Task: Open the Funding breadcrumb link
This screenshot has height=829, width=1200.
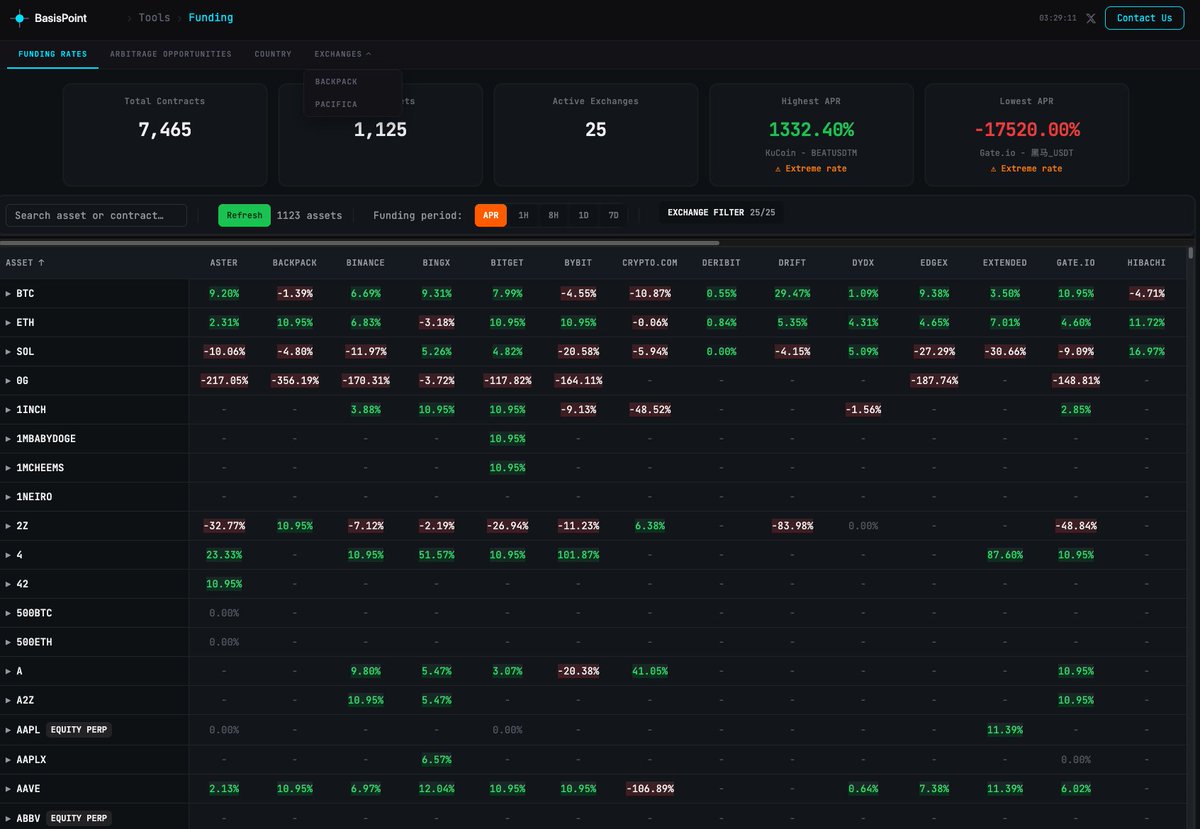Action: click(210, 18)
